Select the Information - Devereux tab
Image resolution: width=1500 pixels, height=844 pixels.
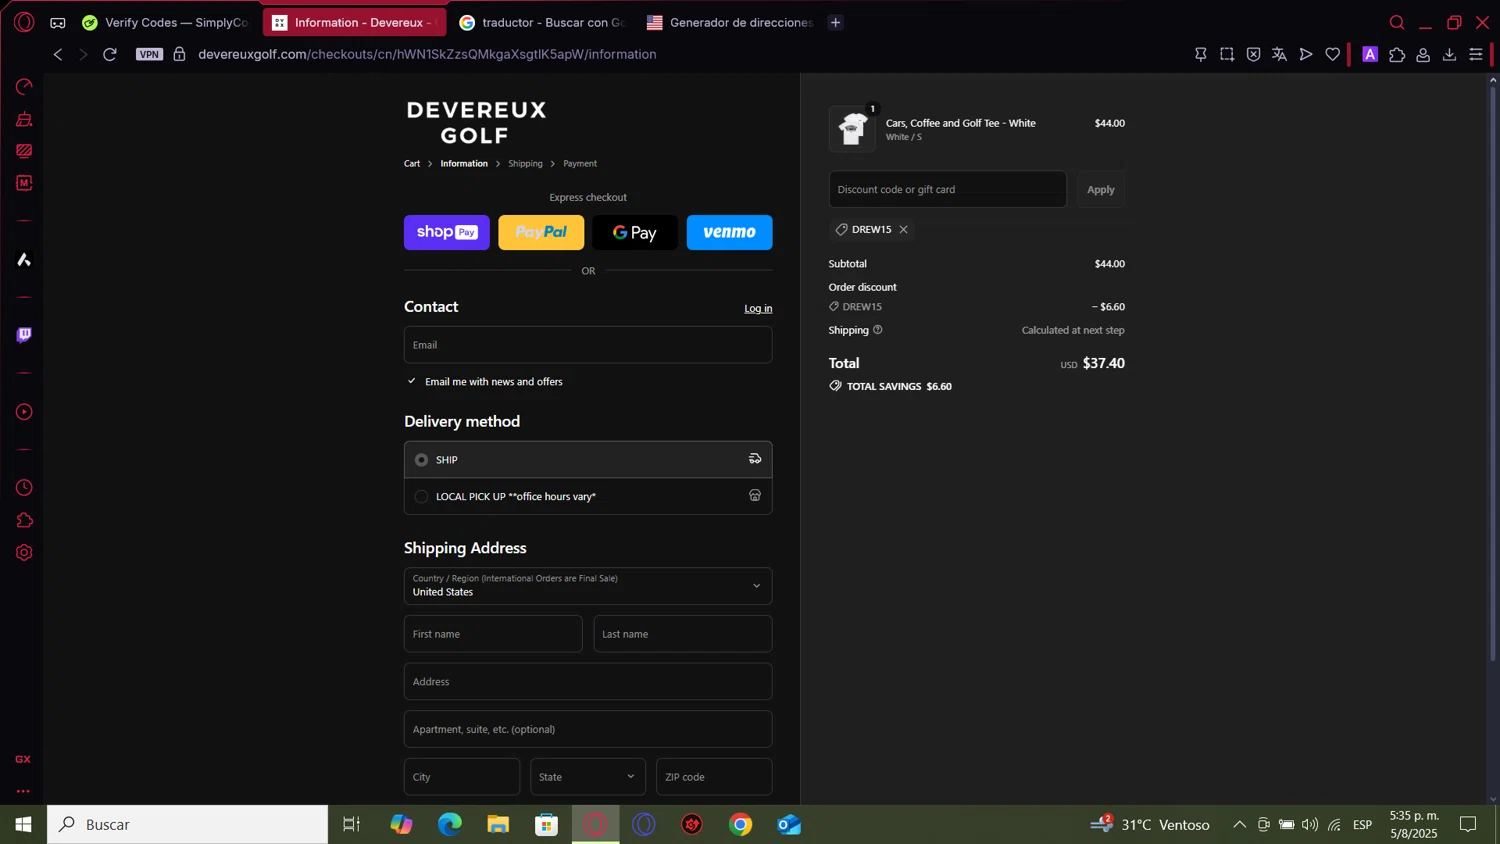354,22
